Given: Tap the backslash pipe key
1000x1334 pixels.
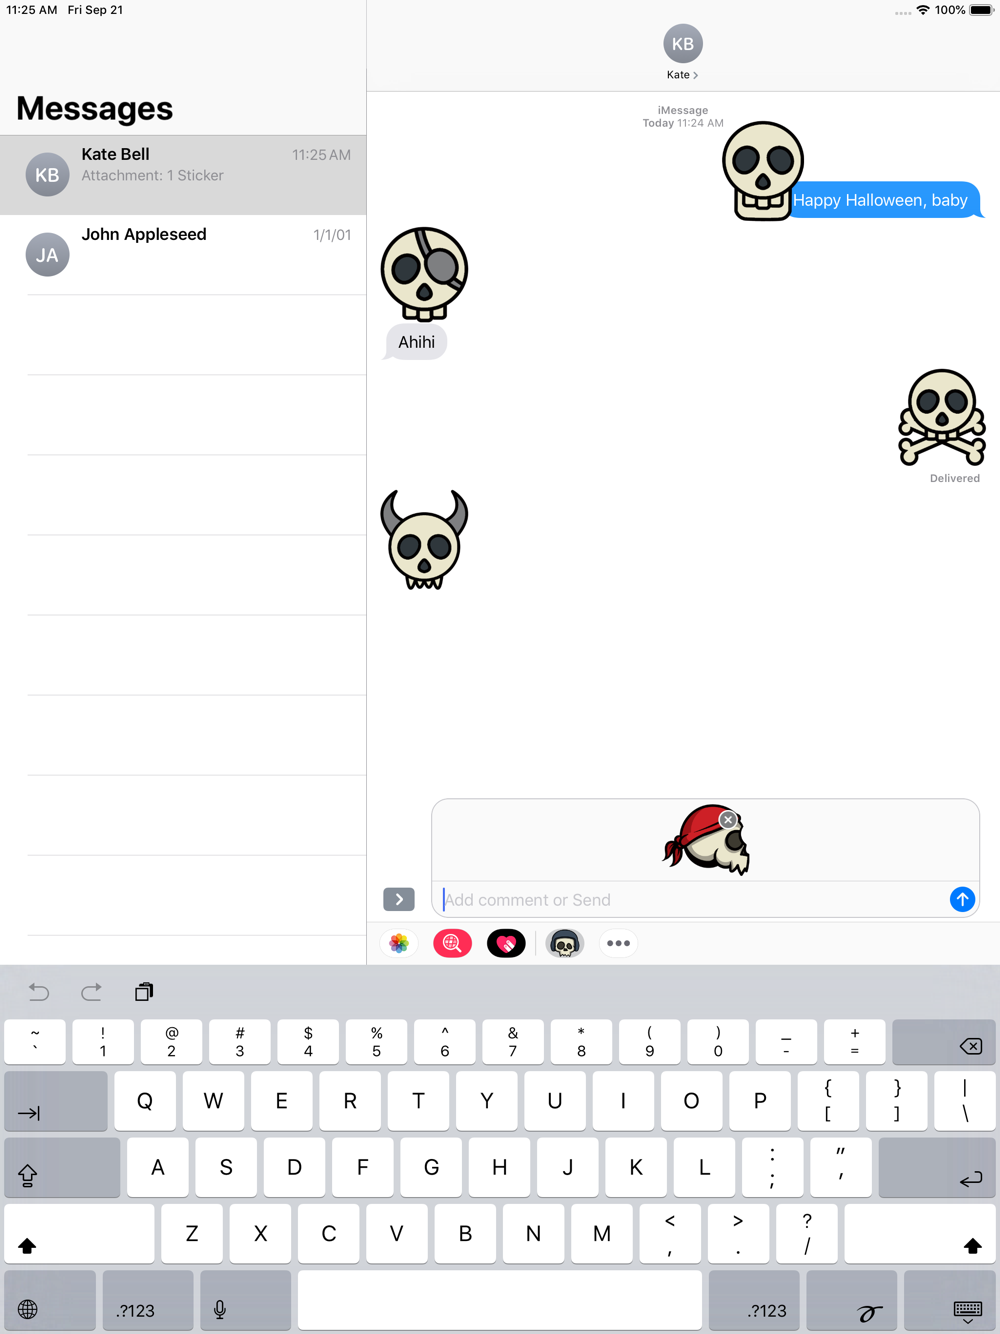Looking at the screenshot, I should [x=965, y=1102].
